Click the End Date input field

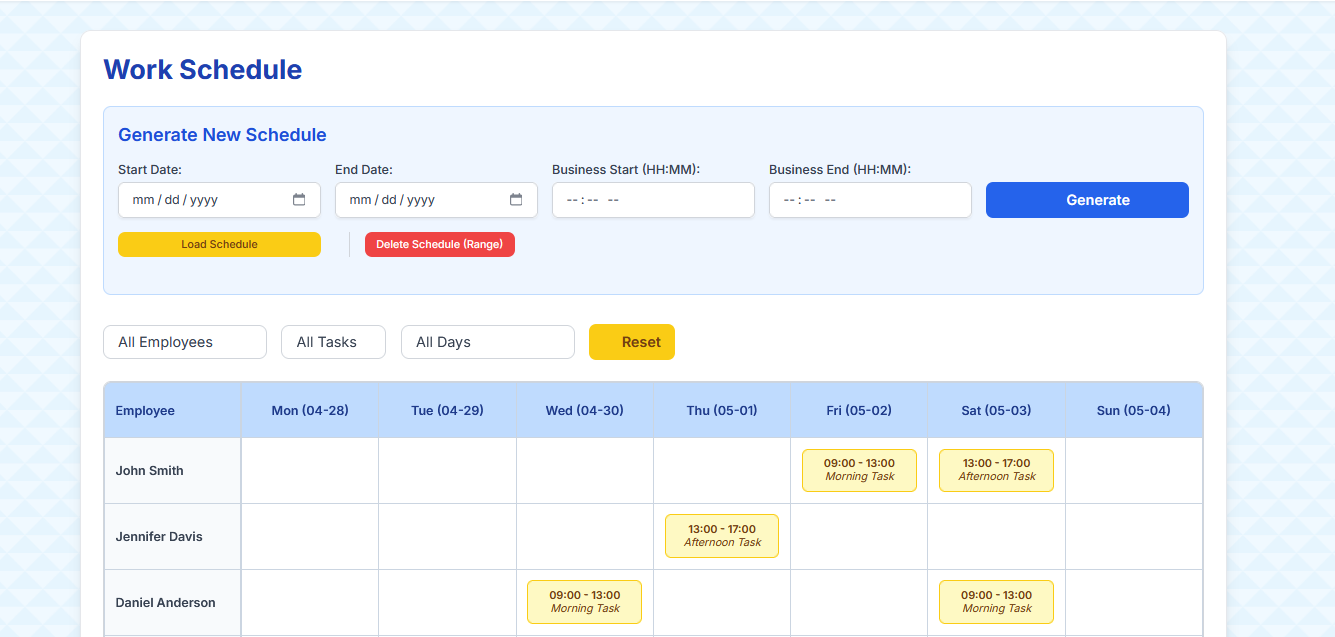[x=436, y=200]
